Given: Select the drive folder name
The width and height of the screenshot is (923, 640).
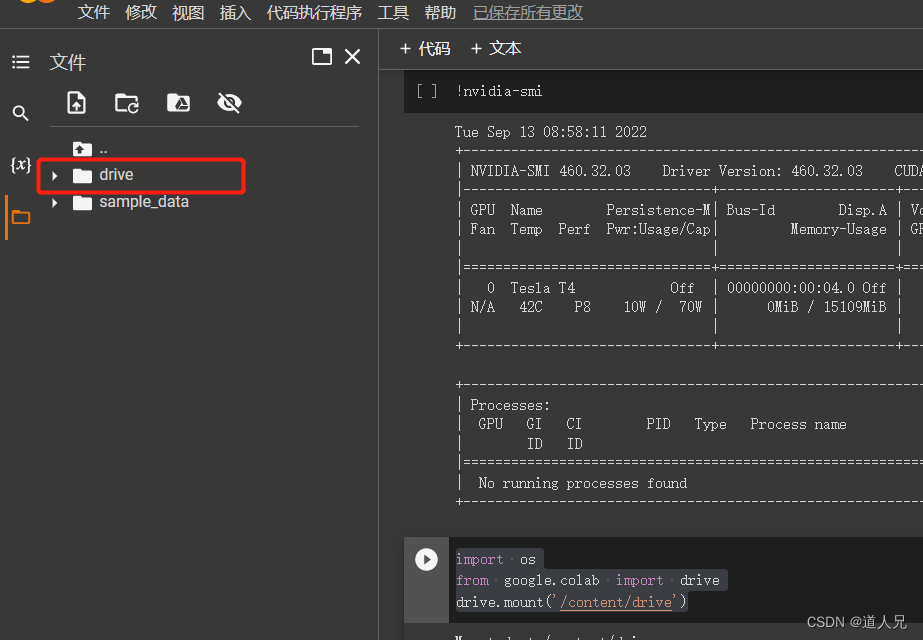Looking at the screenshot, I should [116, 175].
